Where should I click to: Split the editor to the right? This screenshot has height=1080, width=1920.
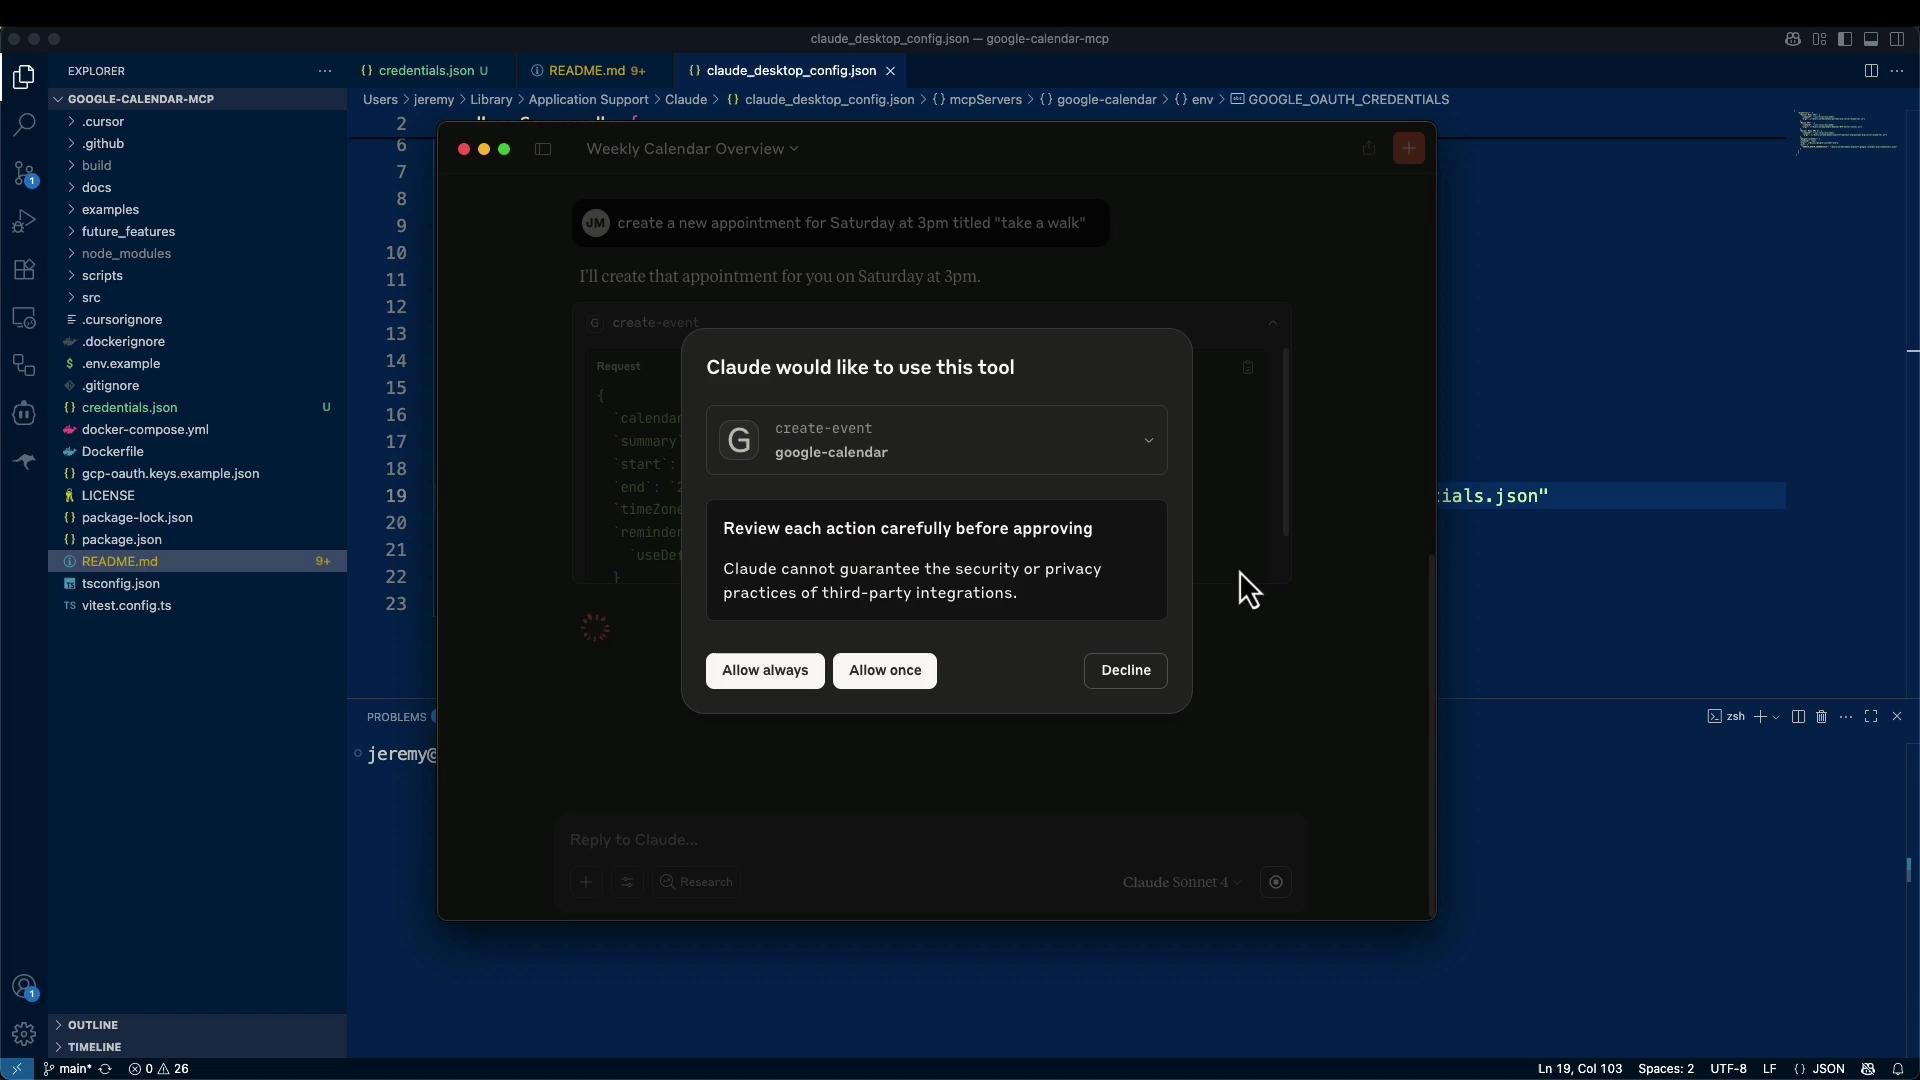click(x=1871, y=71)
